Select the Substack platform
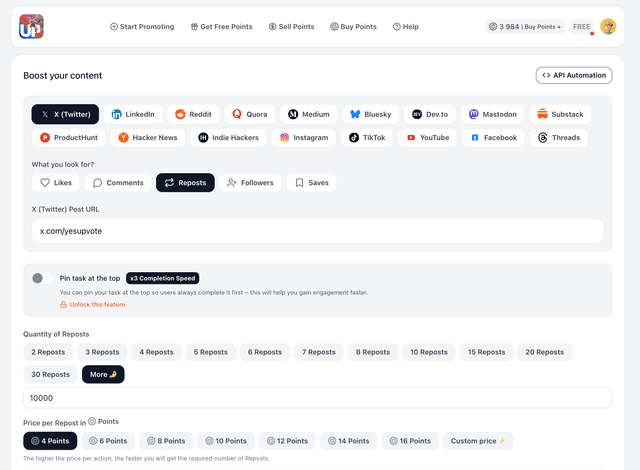Screen dimensions: 640x470 [558, 114]
